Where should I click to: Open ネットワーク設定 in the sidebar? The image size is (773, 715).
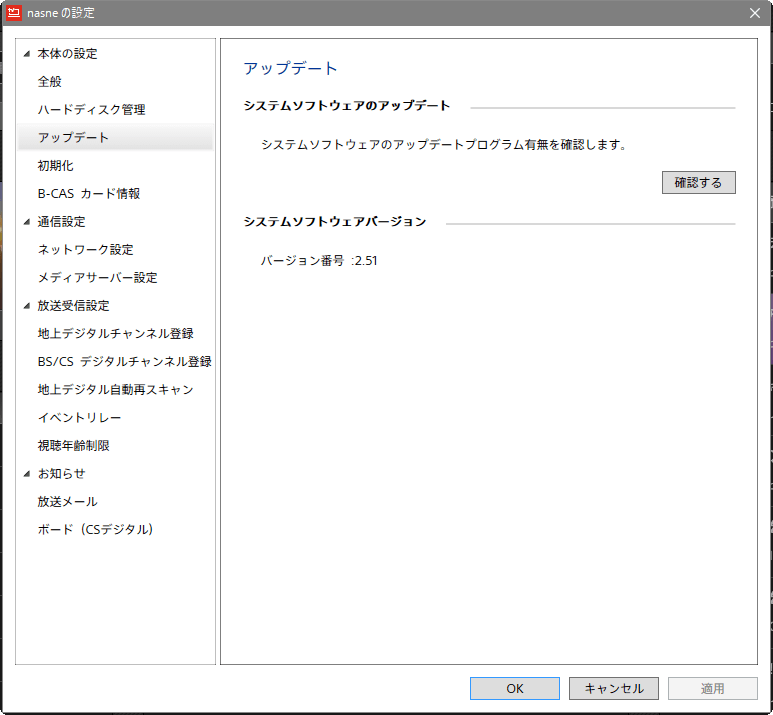coord(85,250)
